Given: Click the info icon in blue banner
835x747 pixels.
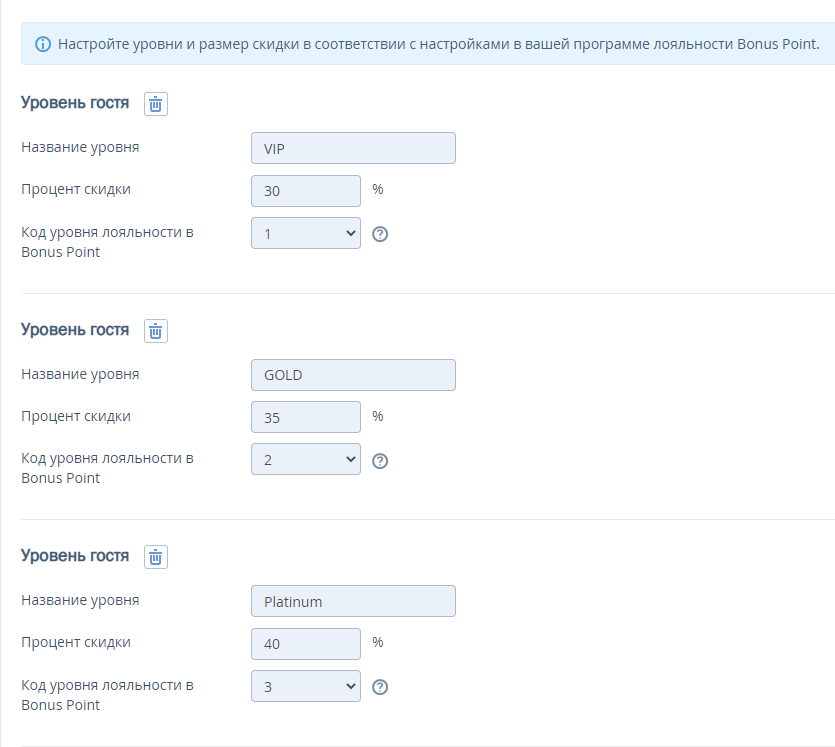Looking at the screenshot, I should (43, 44).
